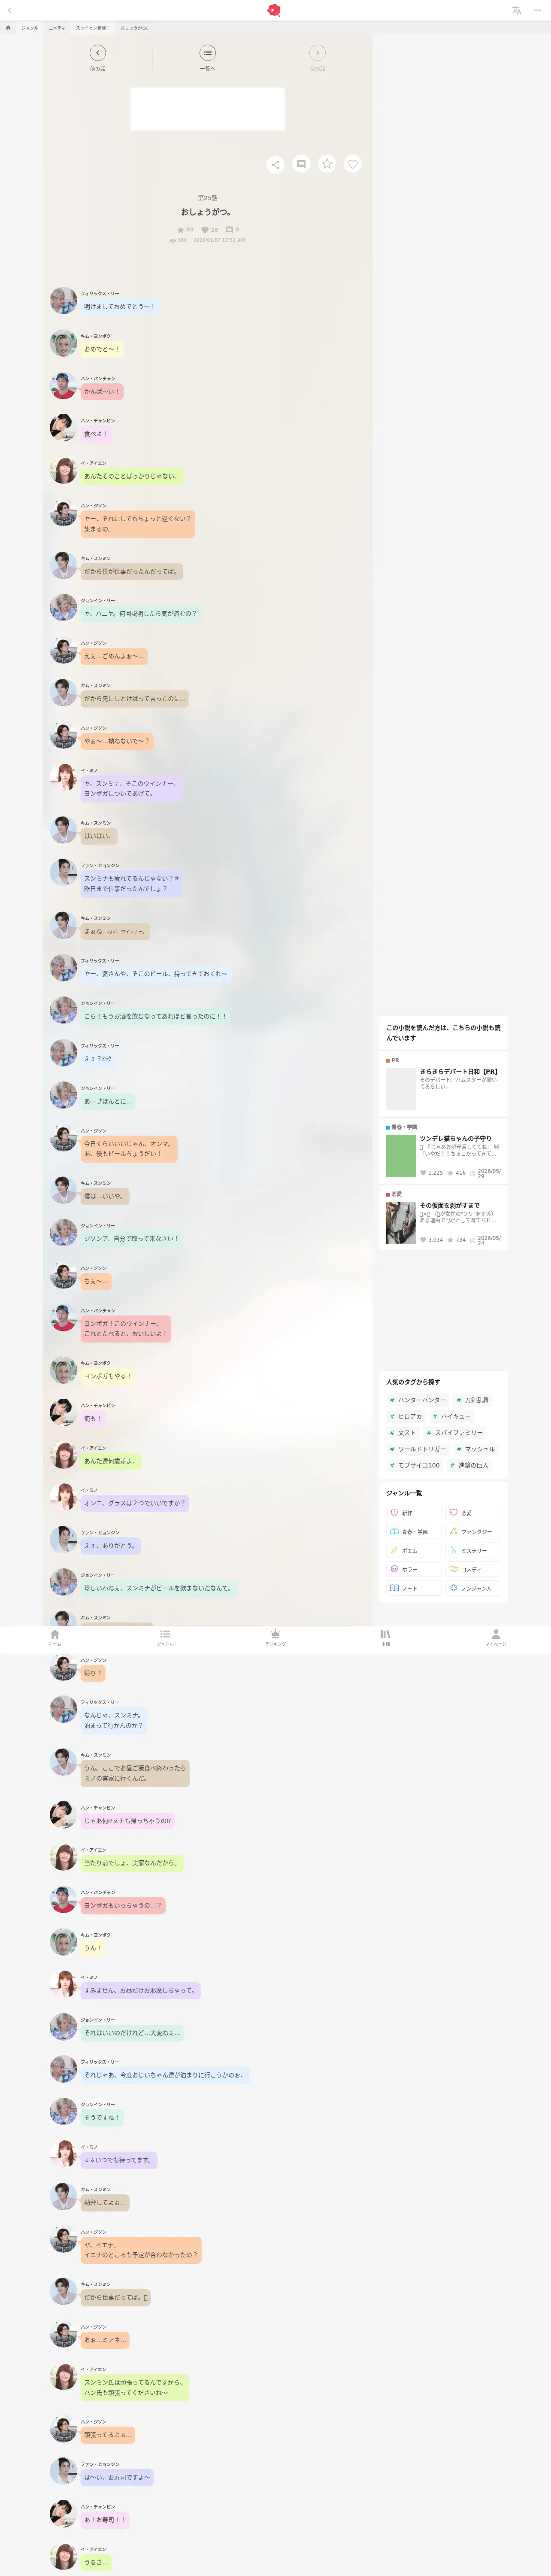Image resolution: width=551 pixels, height=2576 pixels.
Task: Click the red site logo in the header
Action: [274, 10]
